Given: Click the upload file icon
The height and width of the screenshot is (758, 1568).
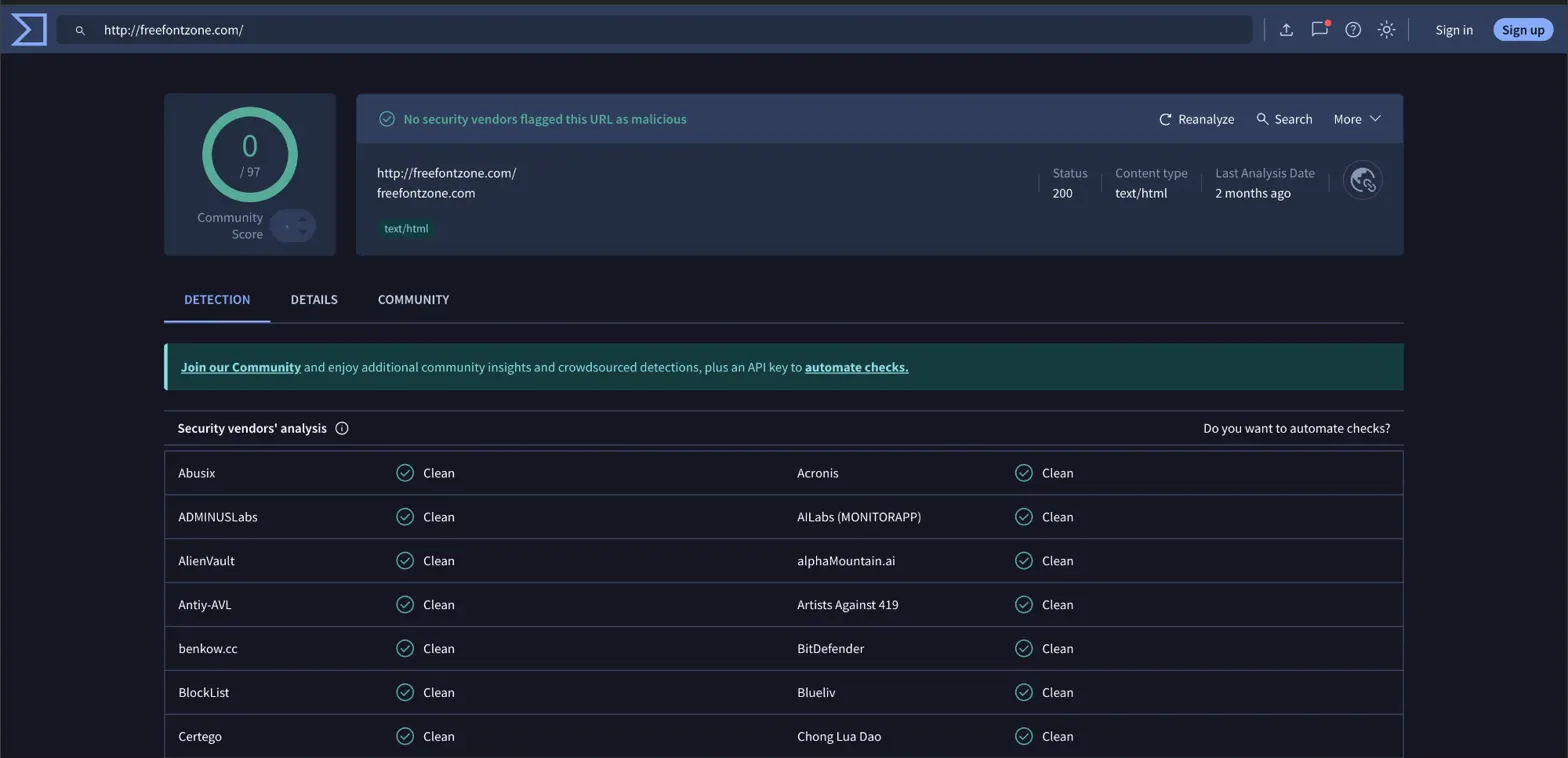Looking at the screenshot, I should [x=1286, y=30].
